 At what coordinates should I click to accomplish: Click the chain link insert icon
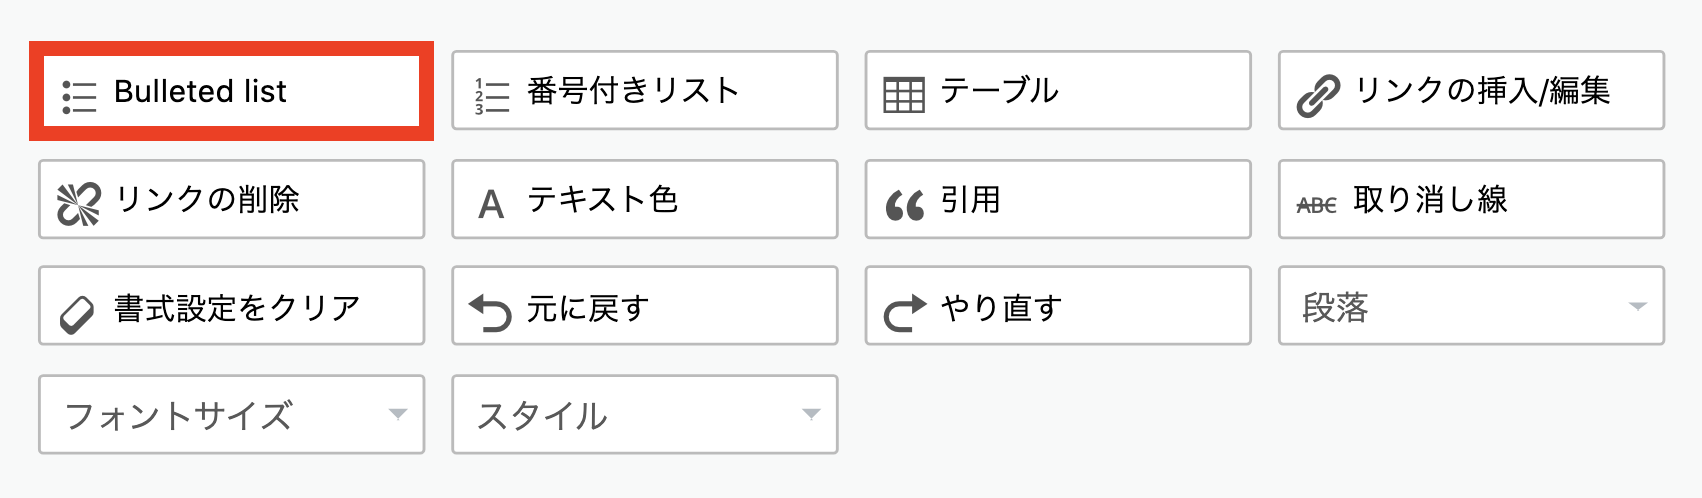coord(1318,97)
